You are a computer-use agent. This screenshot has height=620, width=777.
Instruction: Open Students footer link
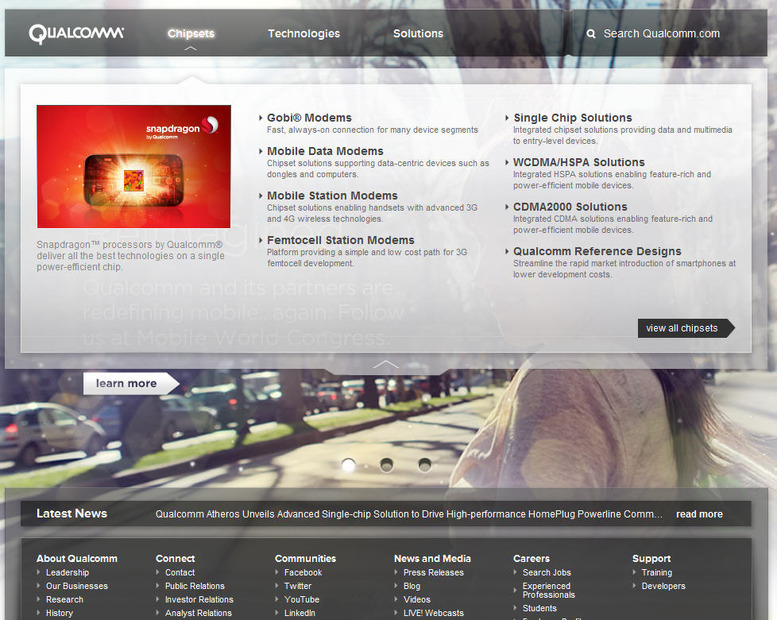pos(540,608)
